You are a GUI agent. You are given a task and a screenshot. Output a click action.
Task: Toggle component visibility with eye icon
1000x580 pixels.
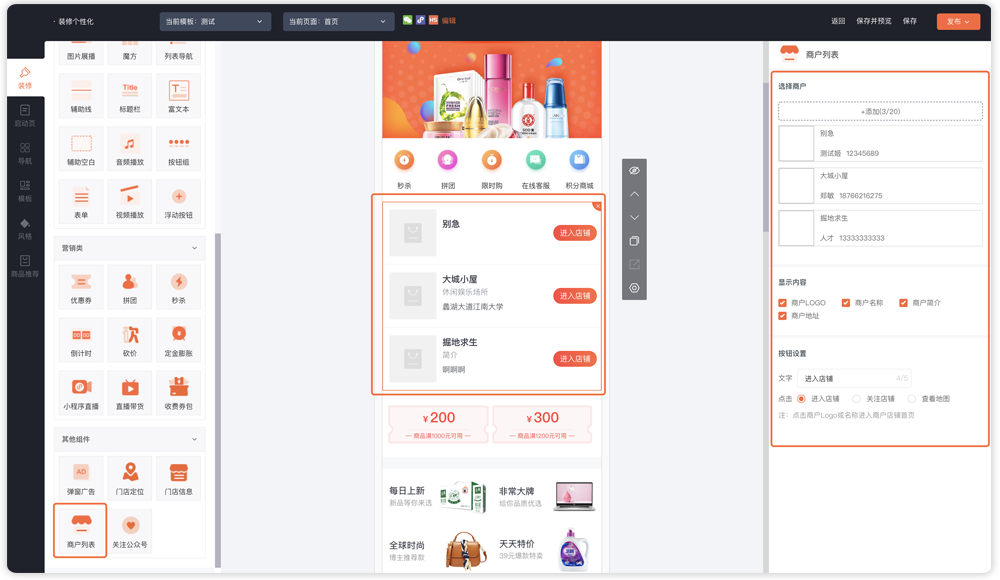click(x=634, y=171)
